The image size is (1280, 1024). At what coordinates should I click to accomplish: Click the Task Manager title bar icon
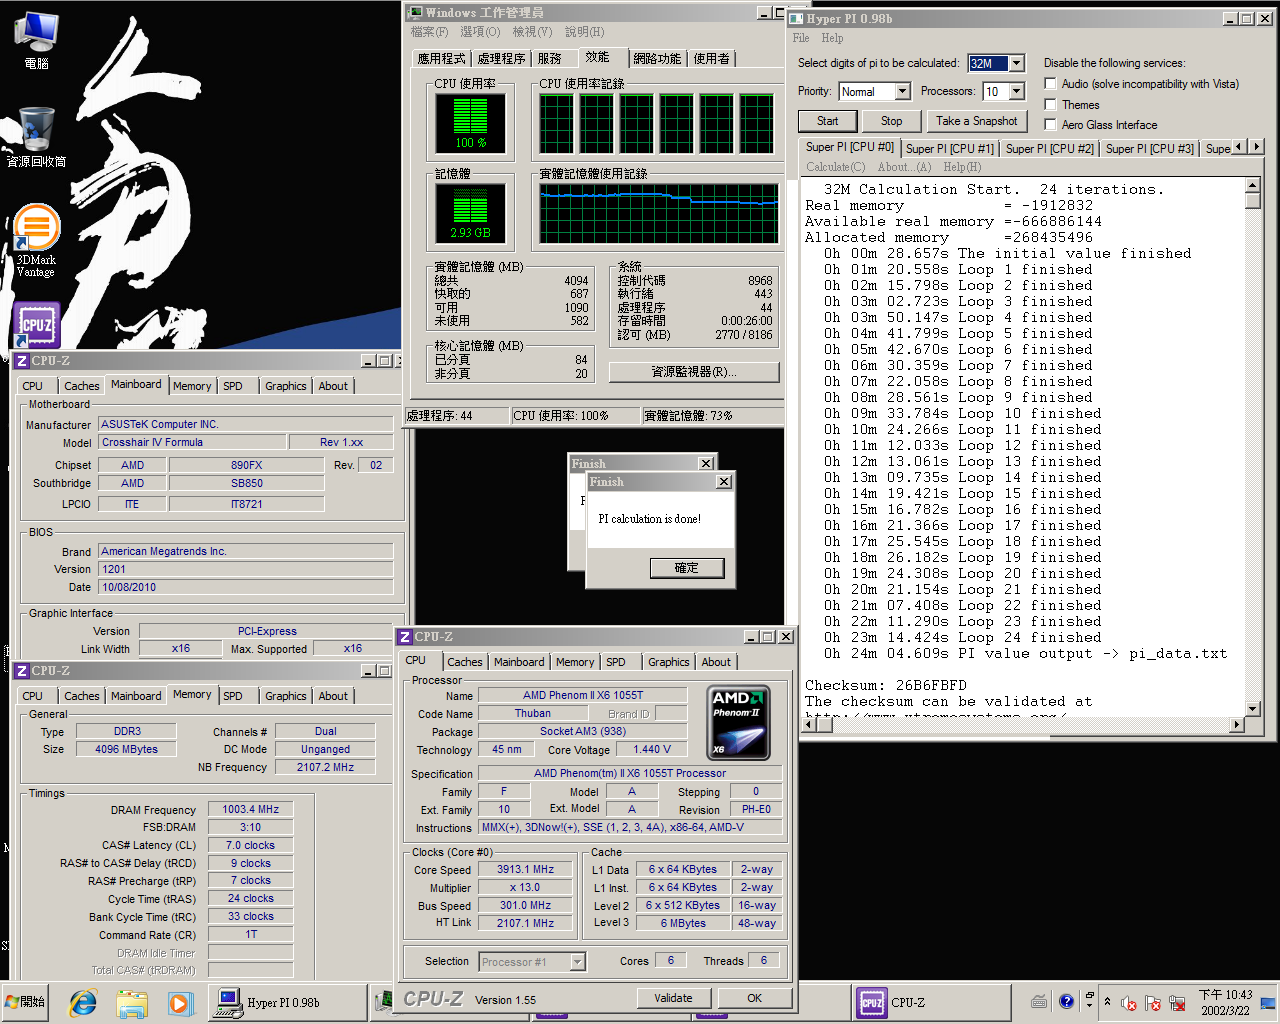(416, 12)
